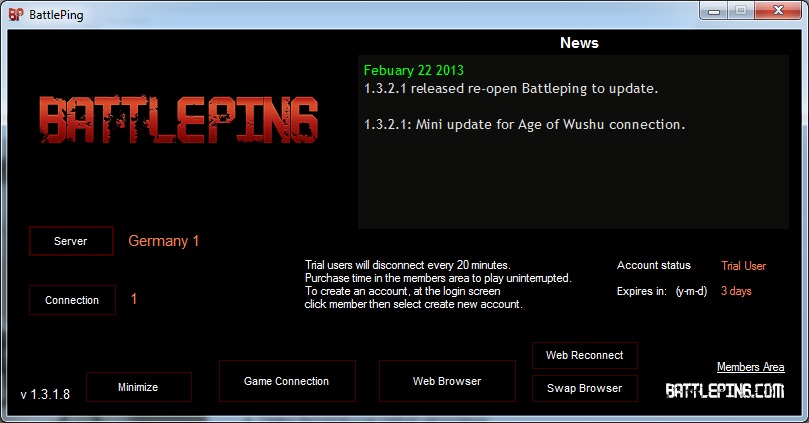Click the Febuary 22 2013 news date
This screenshot has height=423, width=809.
tap(414, 70)
